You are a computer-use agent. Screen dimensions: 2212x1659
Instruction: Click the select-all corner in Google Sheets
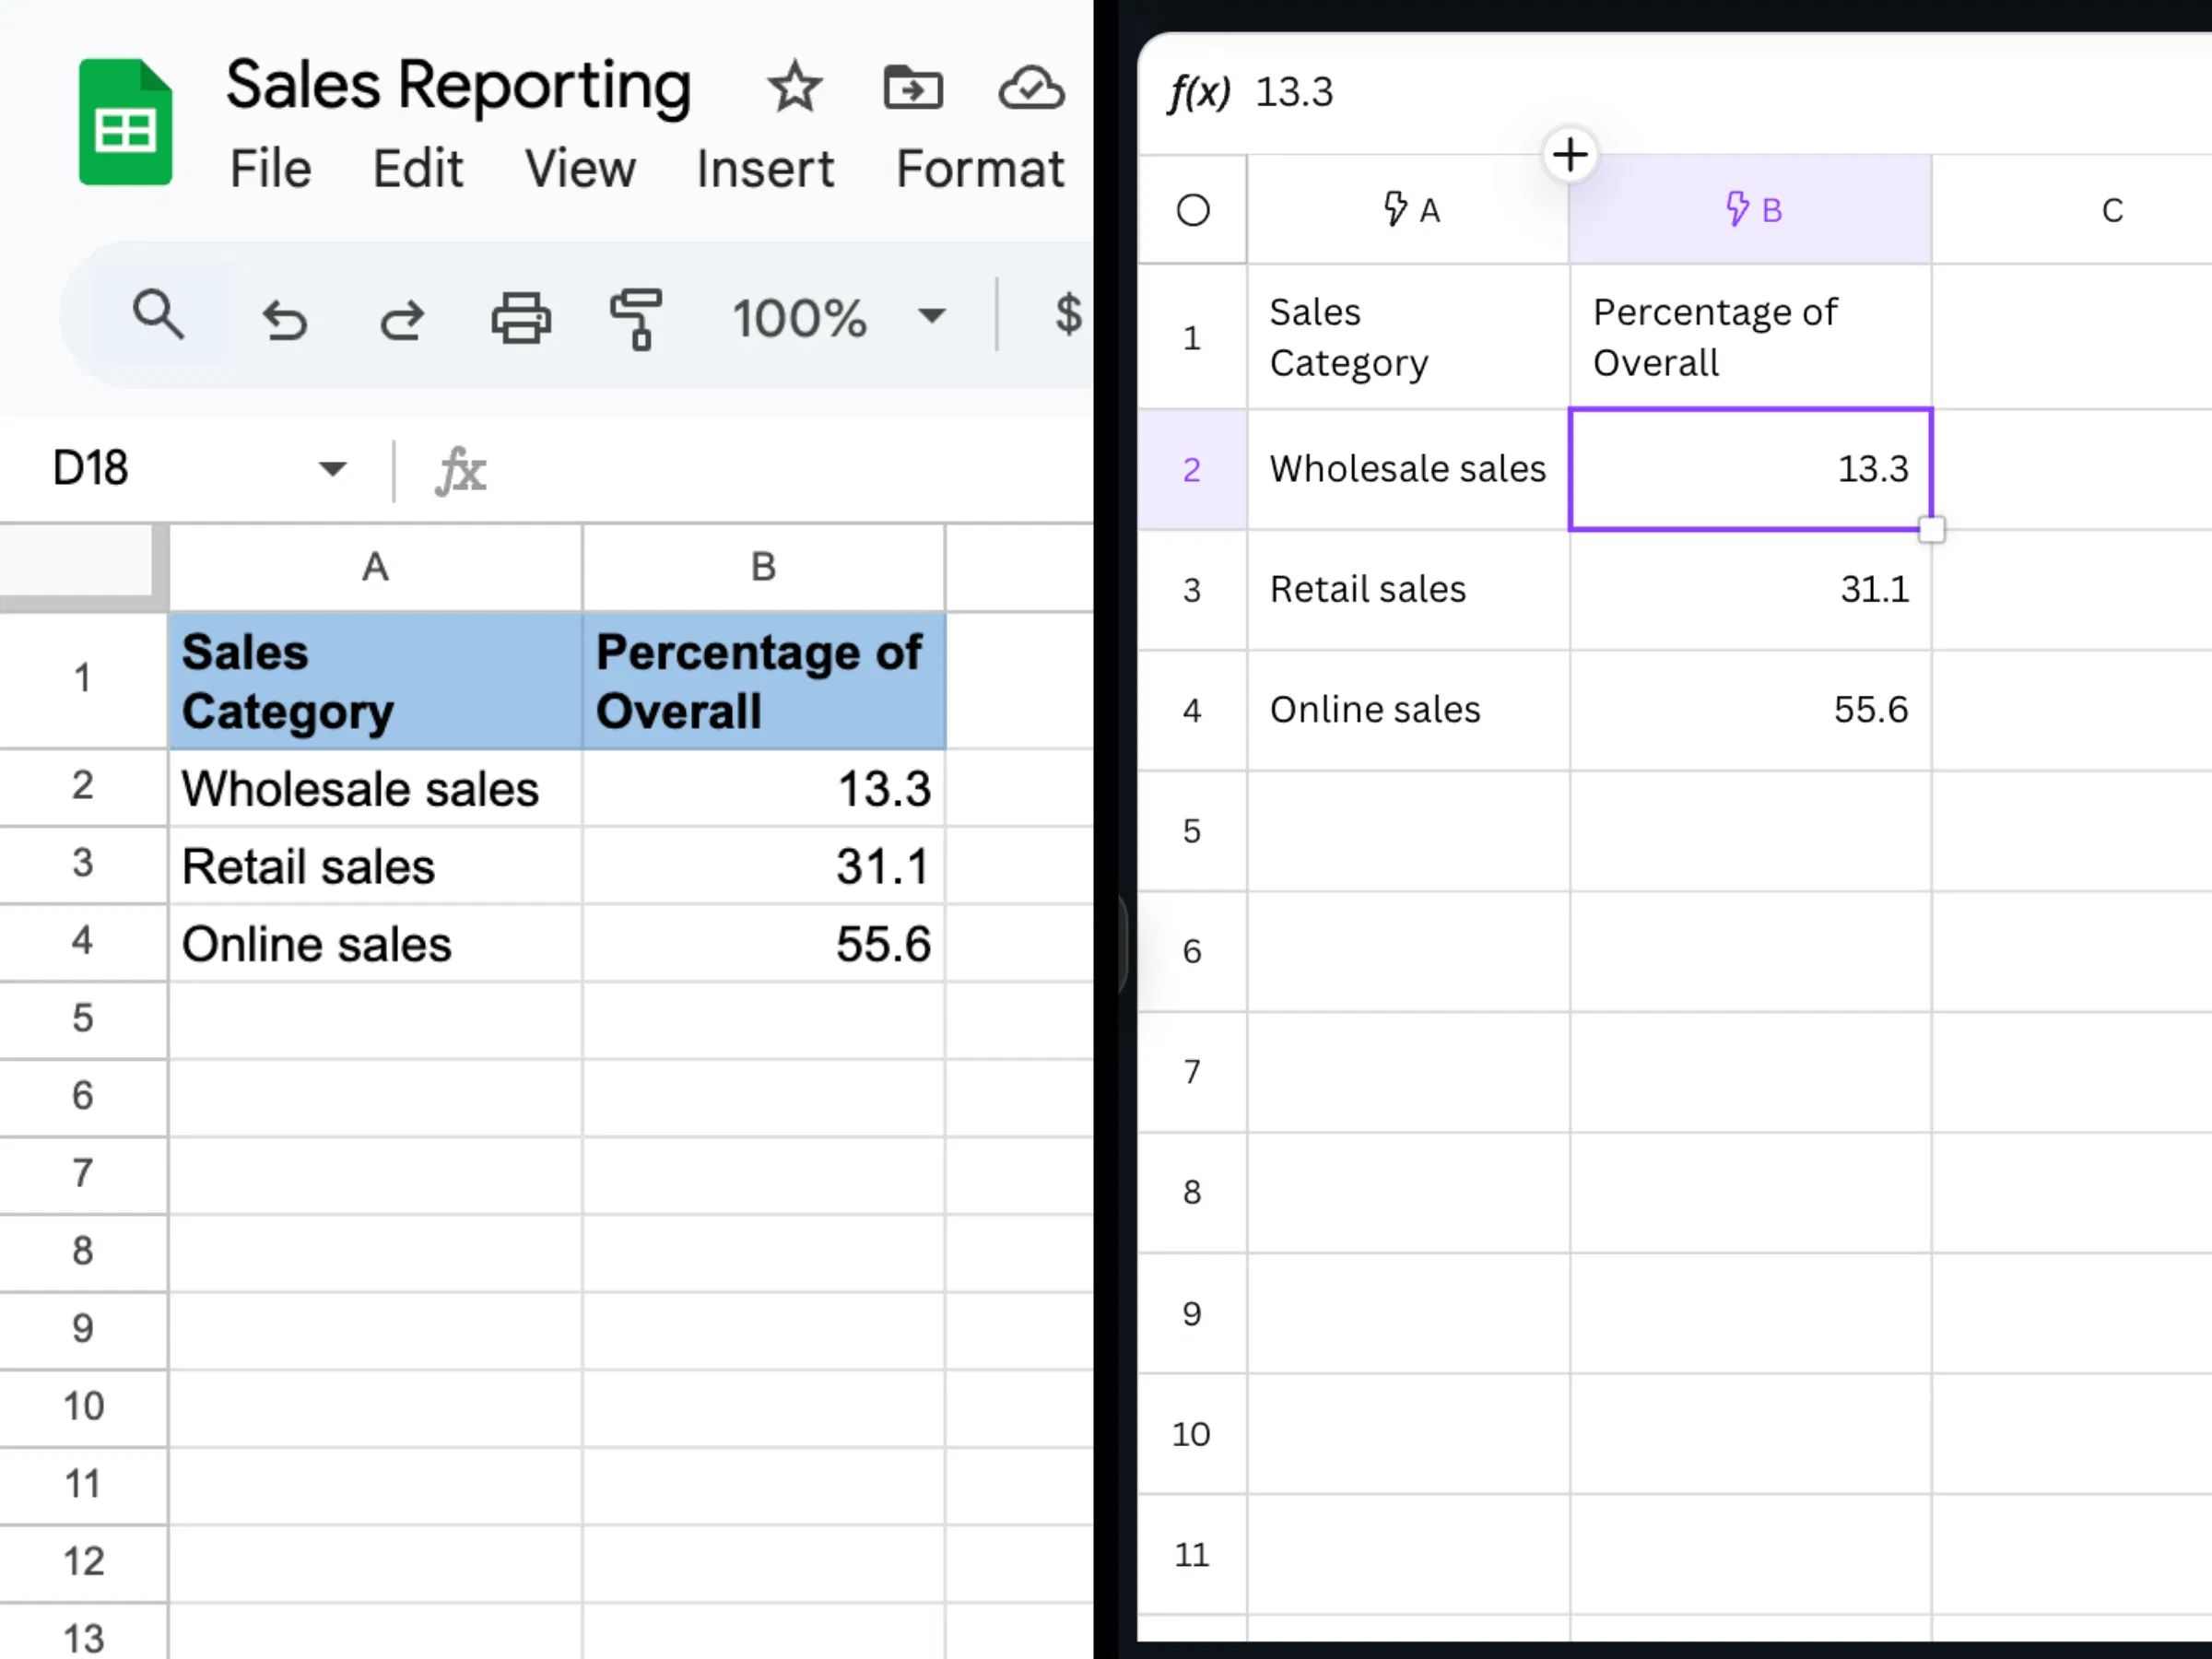tap(83, 567)
